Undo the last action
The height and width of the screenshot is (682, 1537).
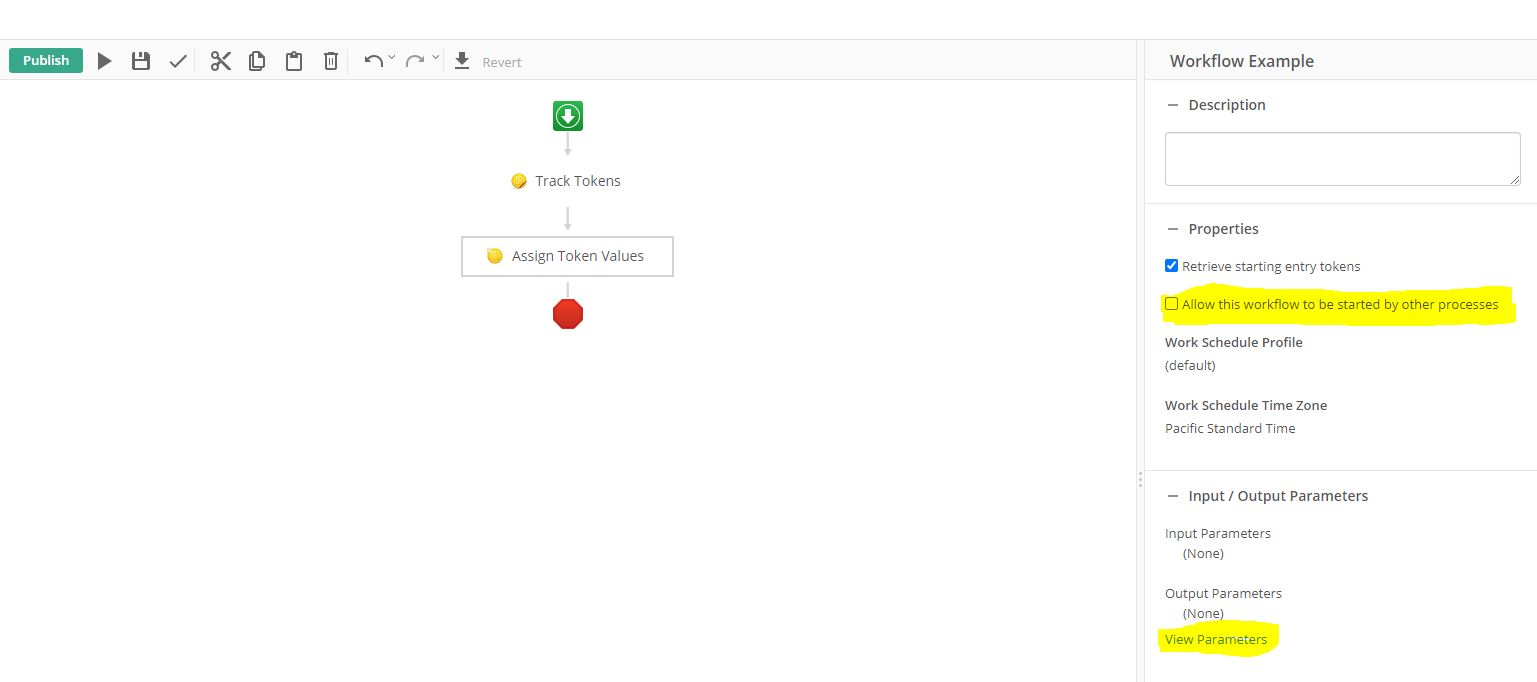[373, 61]
